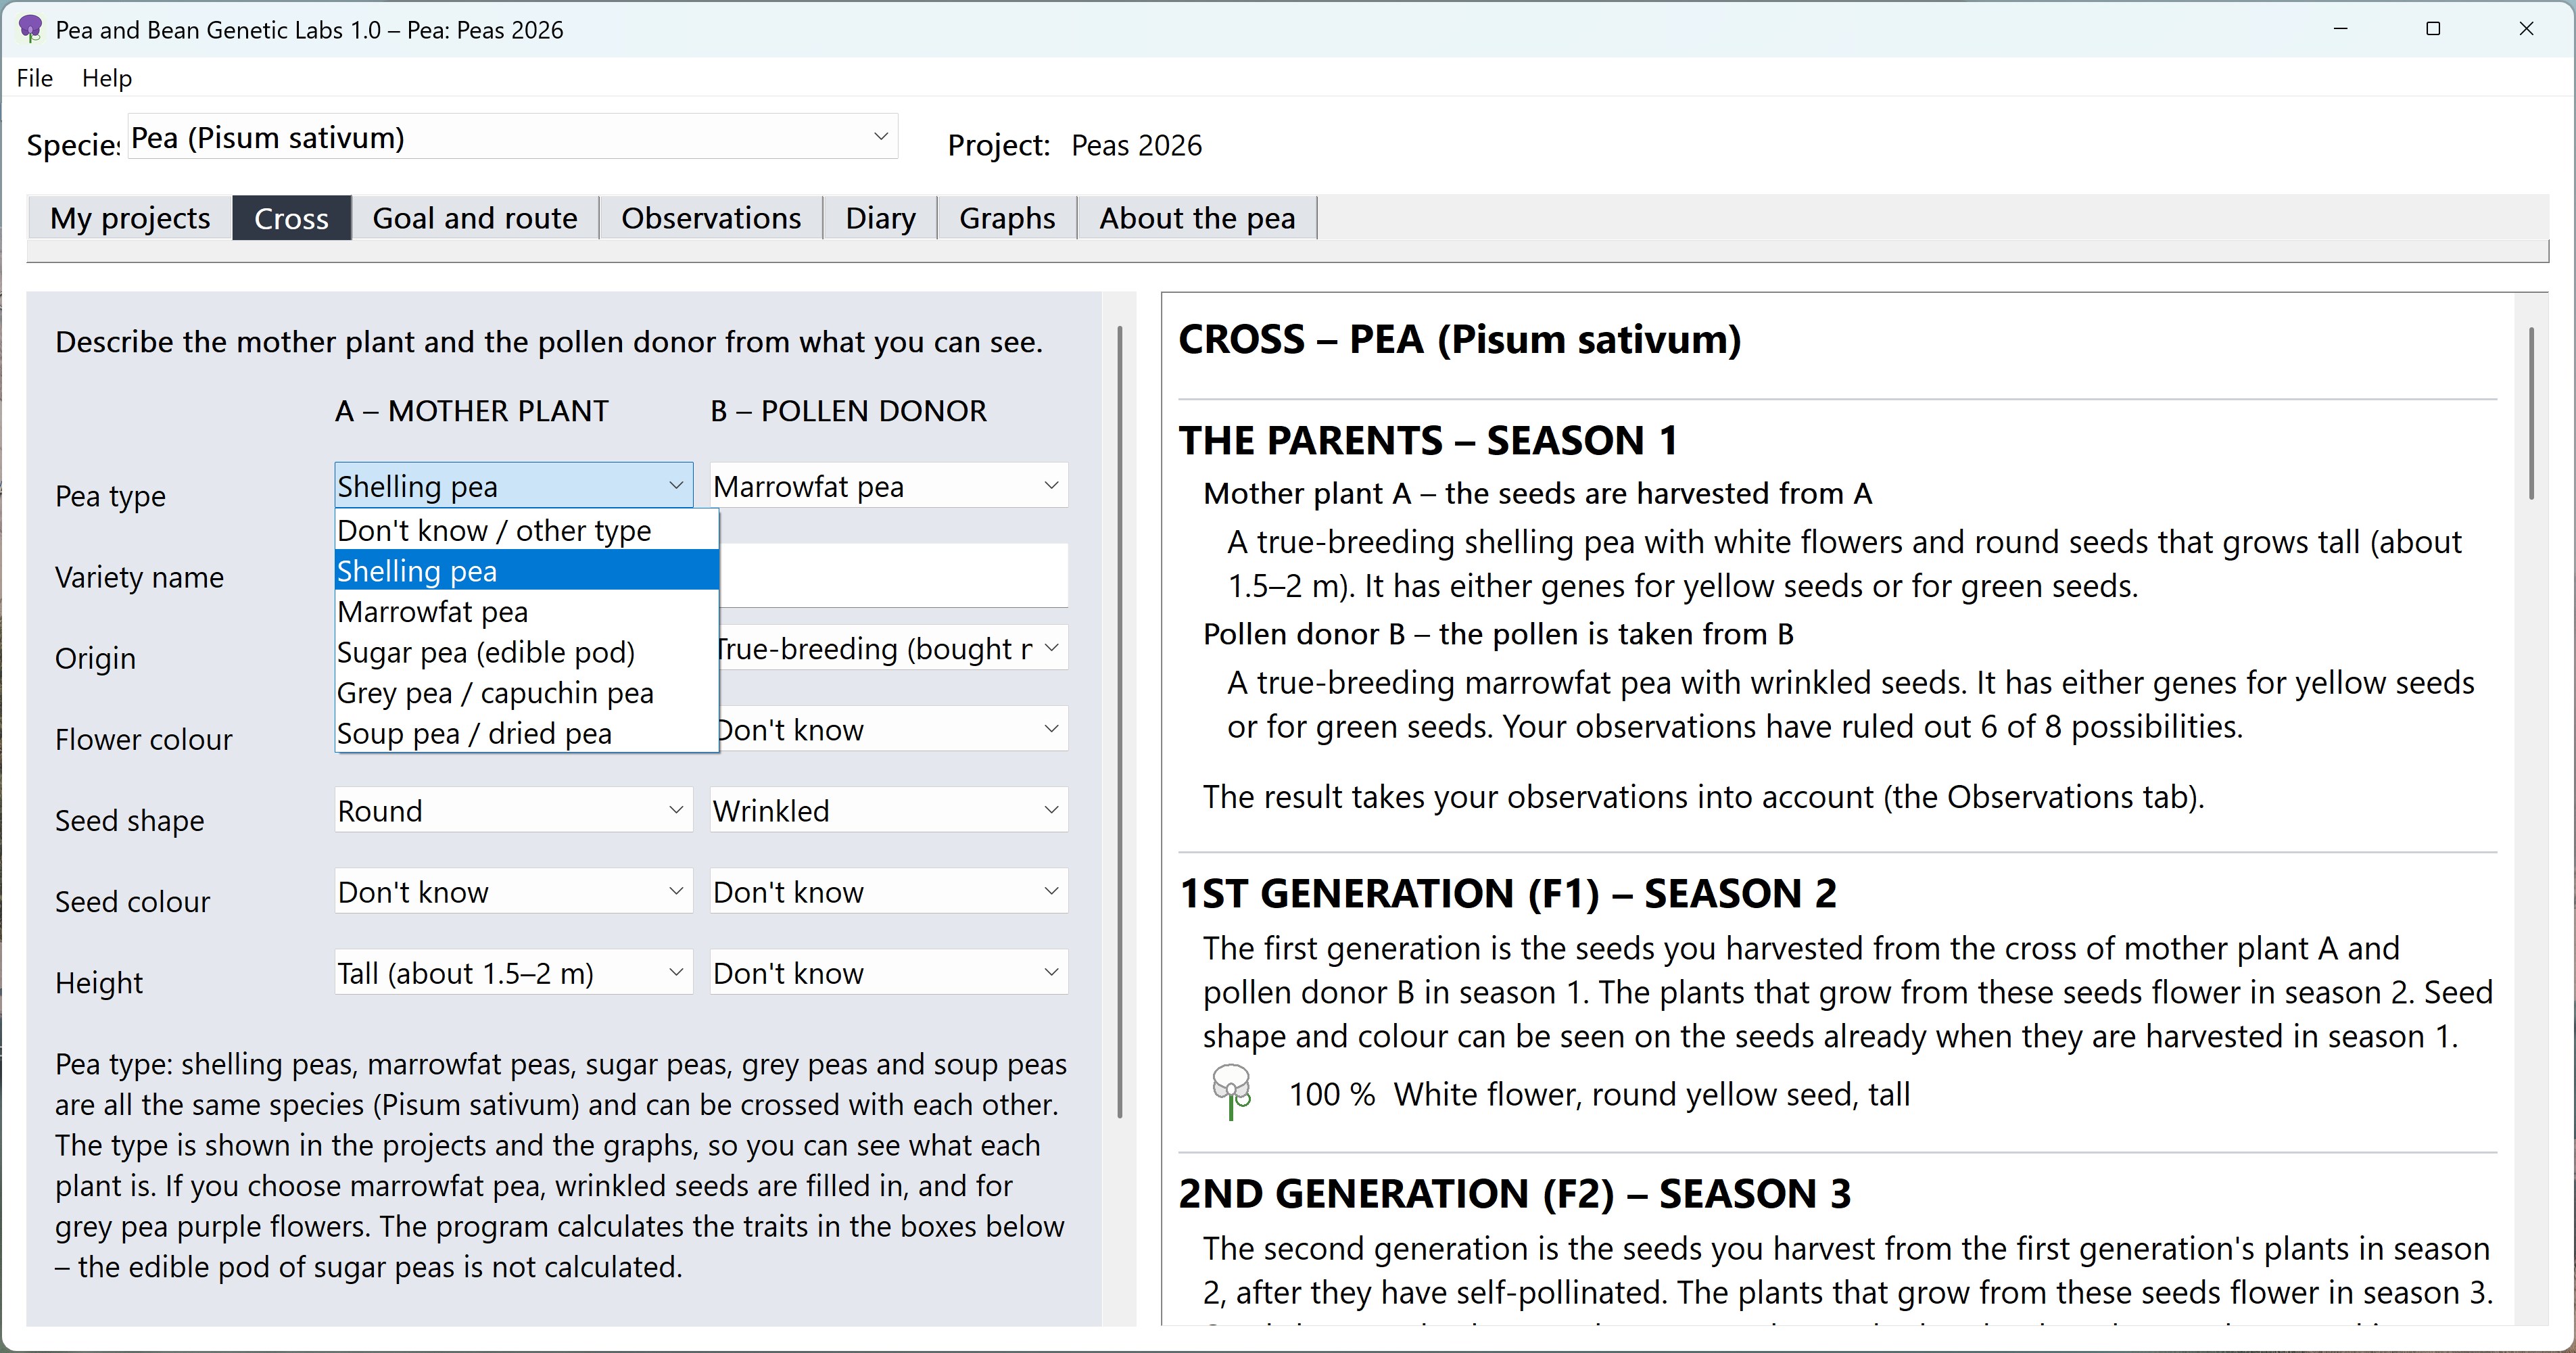Maximize the Pea and Bean Genetic Labs window
Image resolution: width=2576 pixels, height=1353 pixels.
[x=2433, y=29]
